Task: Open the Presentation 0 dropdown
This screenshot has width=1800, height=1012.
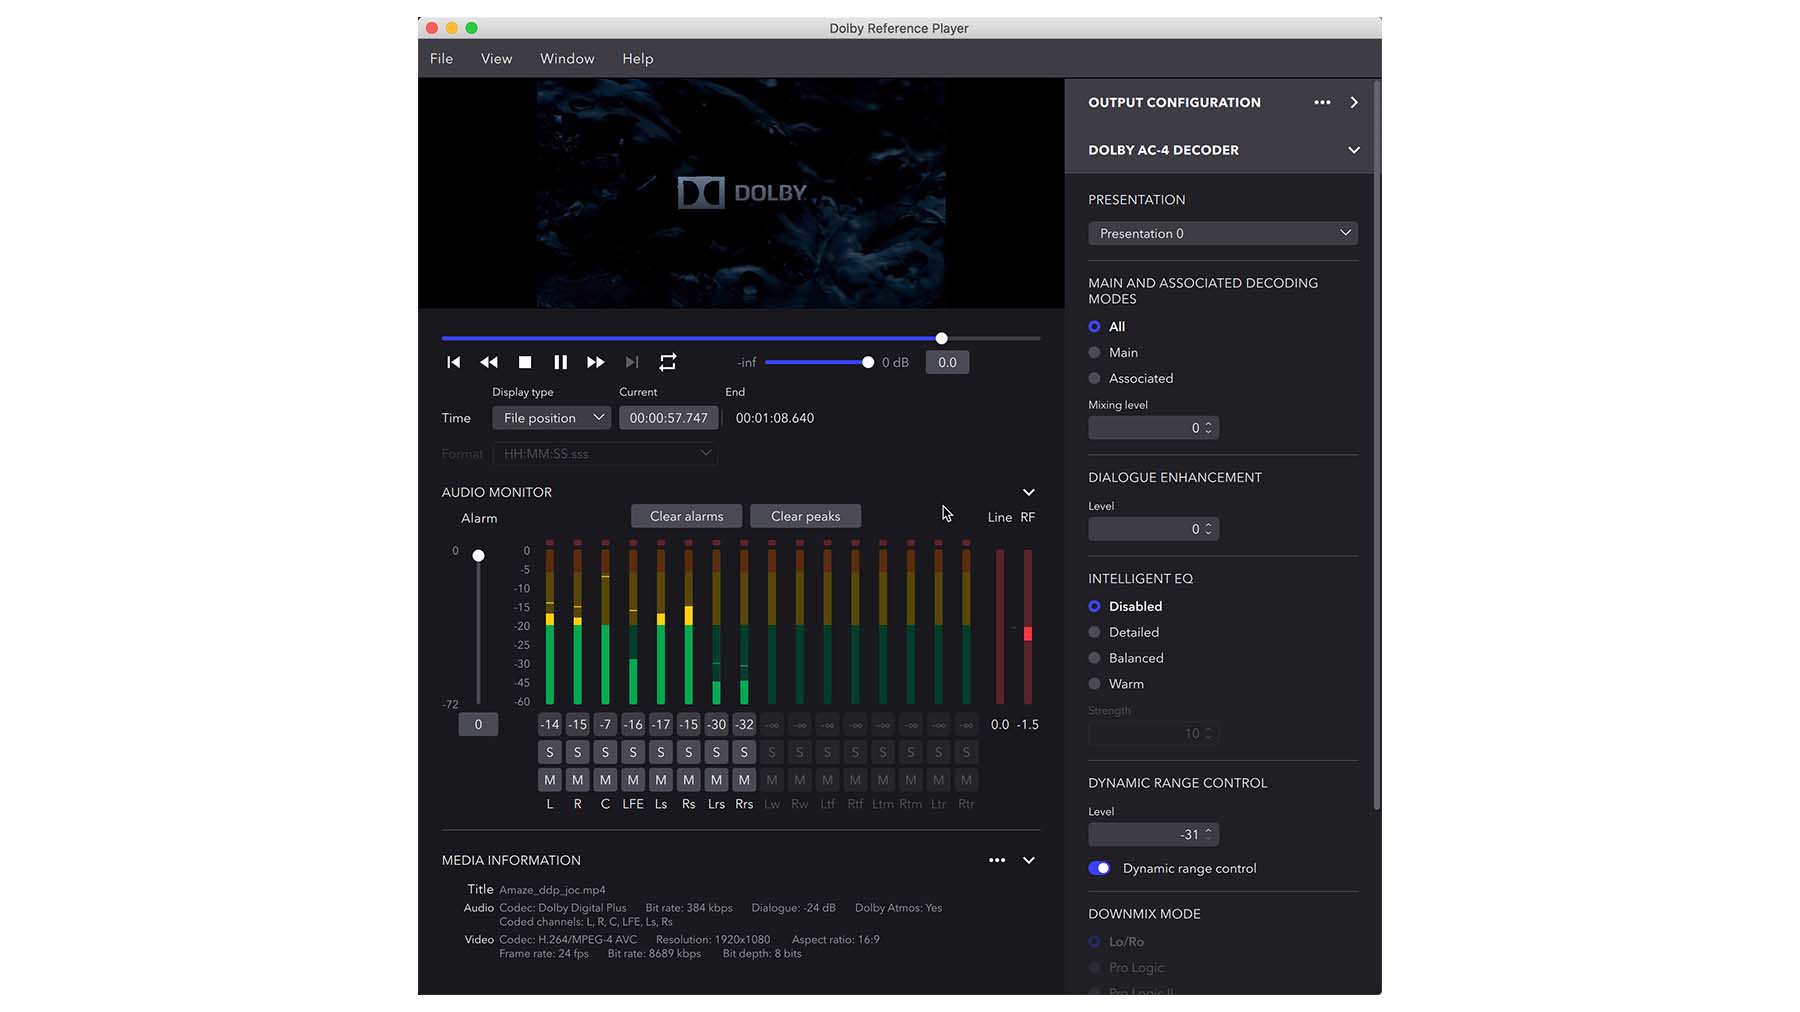Action: point(1222,233)
